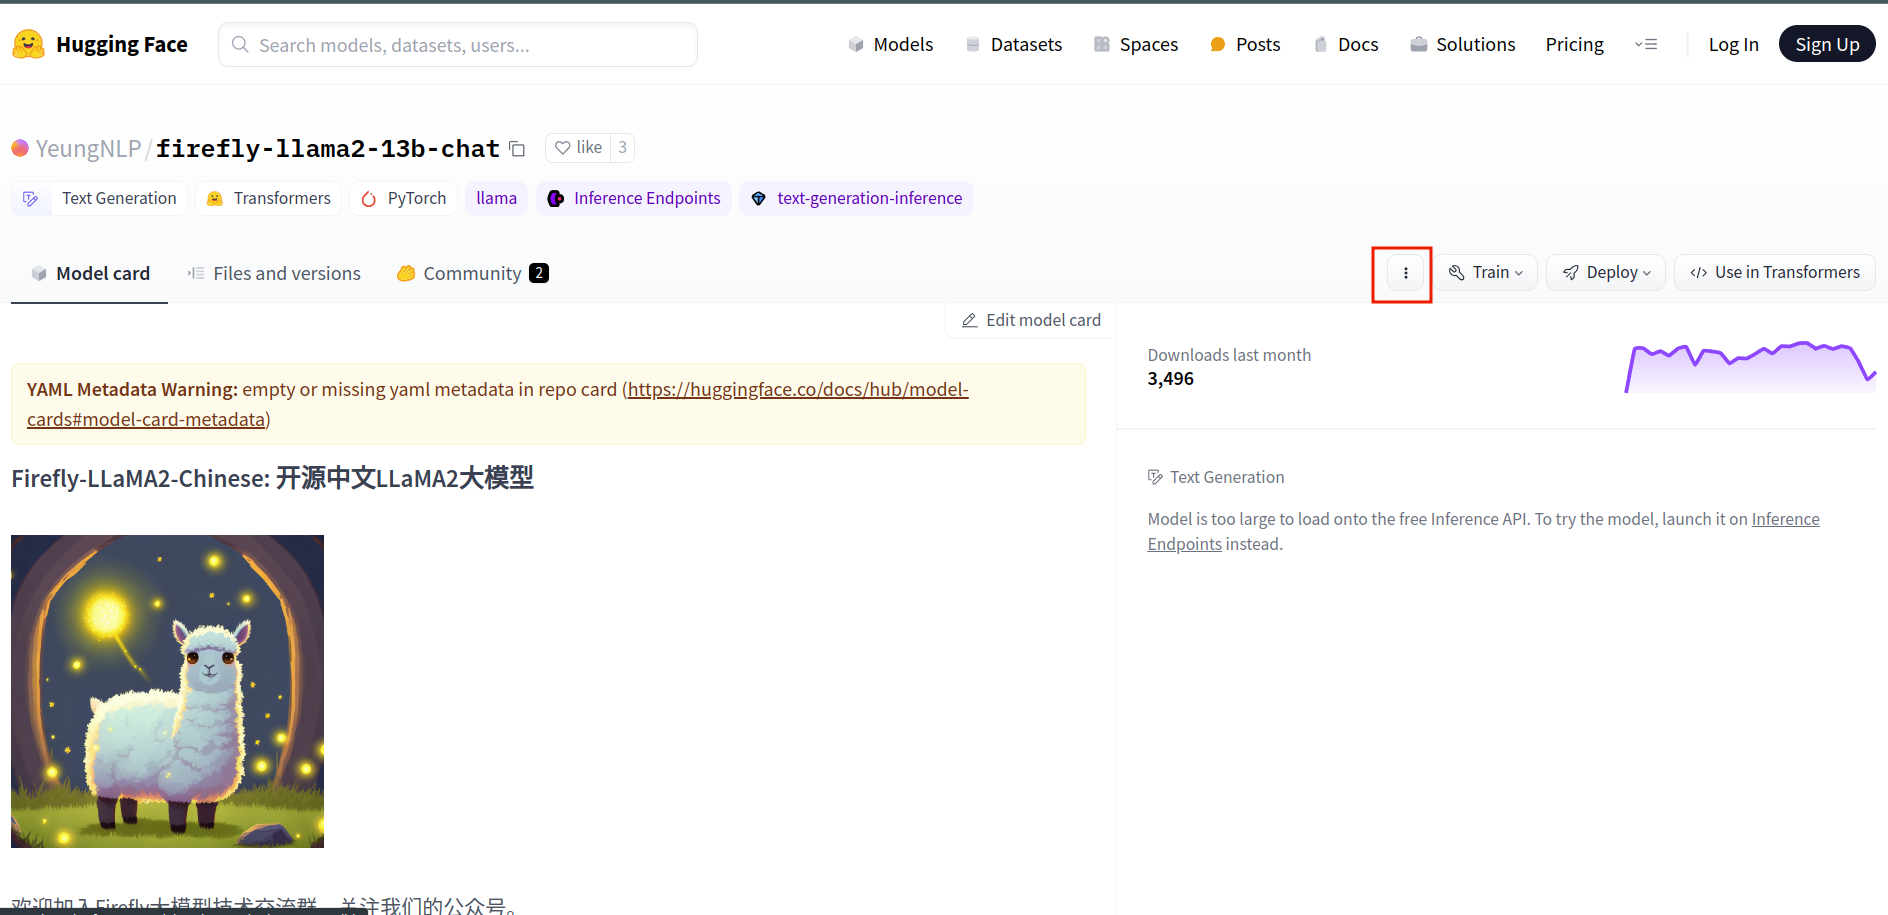Open Solutions menu
The width and height of the screenshot is (1888, 915).
(1462, 44)
